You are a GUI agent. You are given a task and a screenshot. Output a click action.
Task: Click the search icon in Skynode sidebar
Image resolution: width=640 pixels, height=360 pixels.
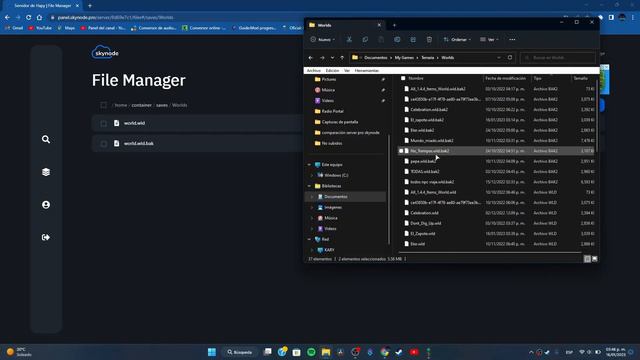(x=46, y=140)
